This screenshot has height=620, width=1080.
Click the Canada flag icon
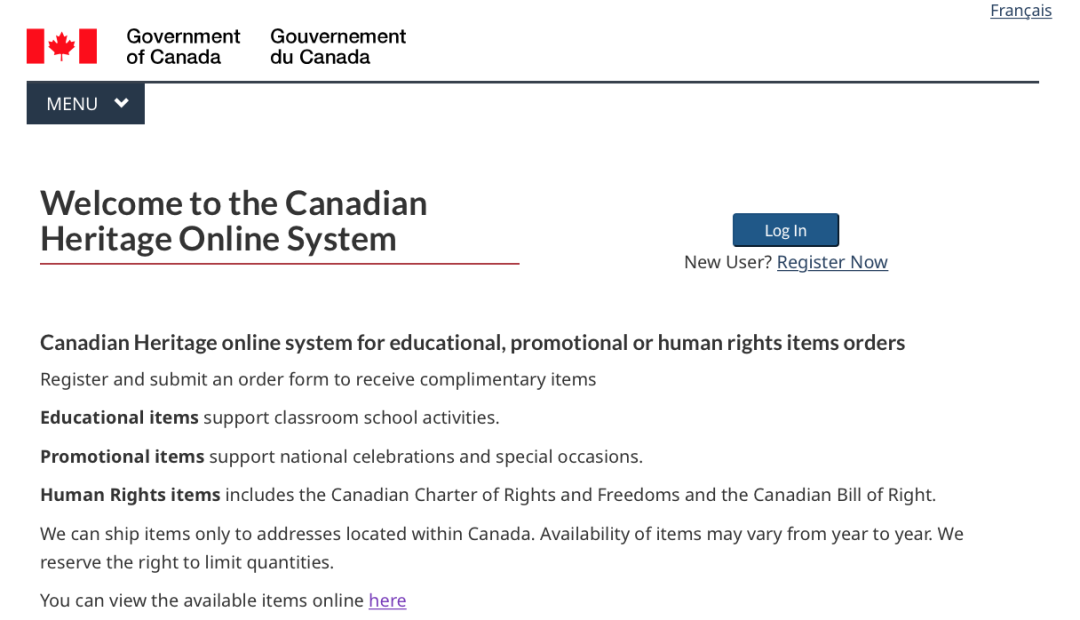tap(62, 46)
